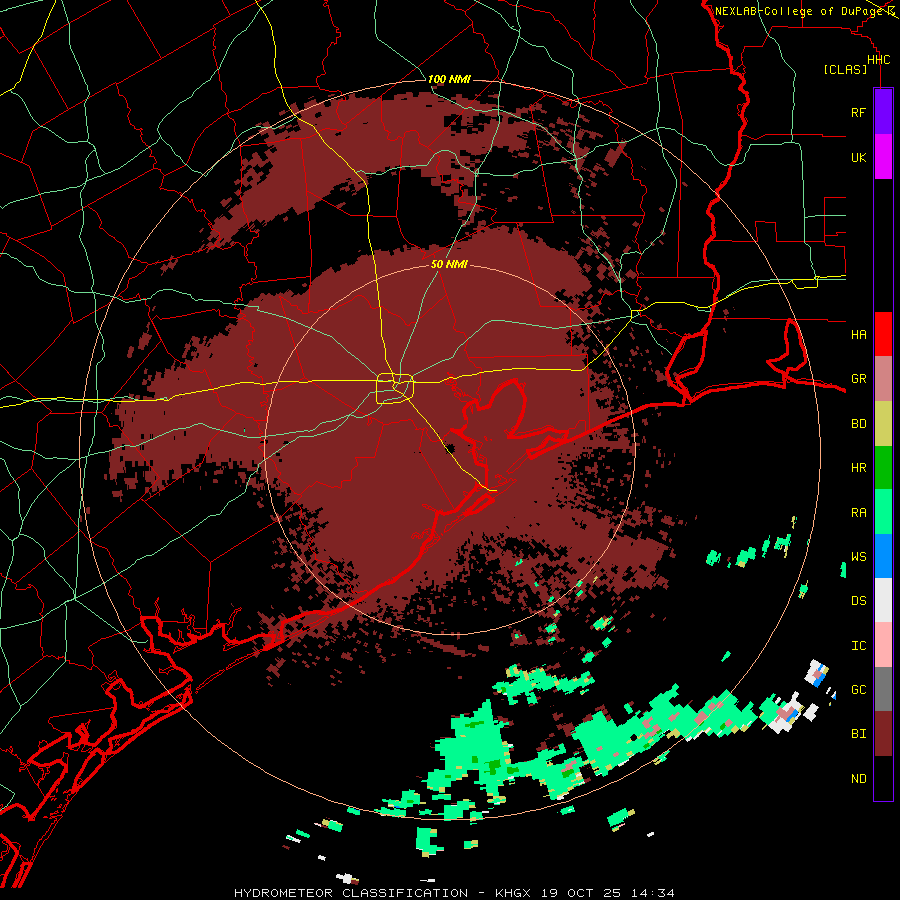Click the "GR" legend label
Screen dimensions: 900x900
[858, 379]
